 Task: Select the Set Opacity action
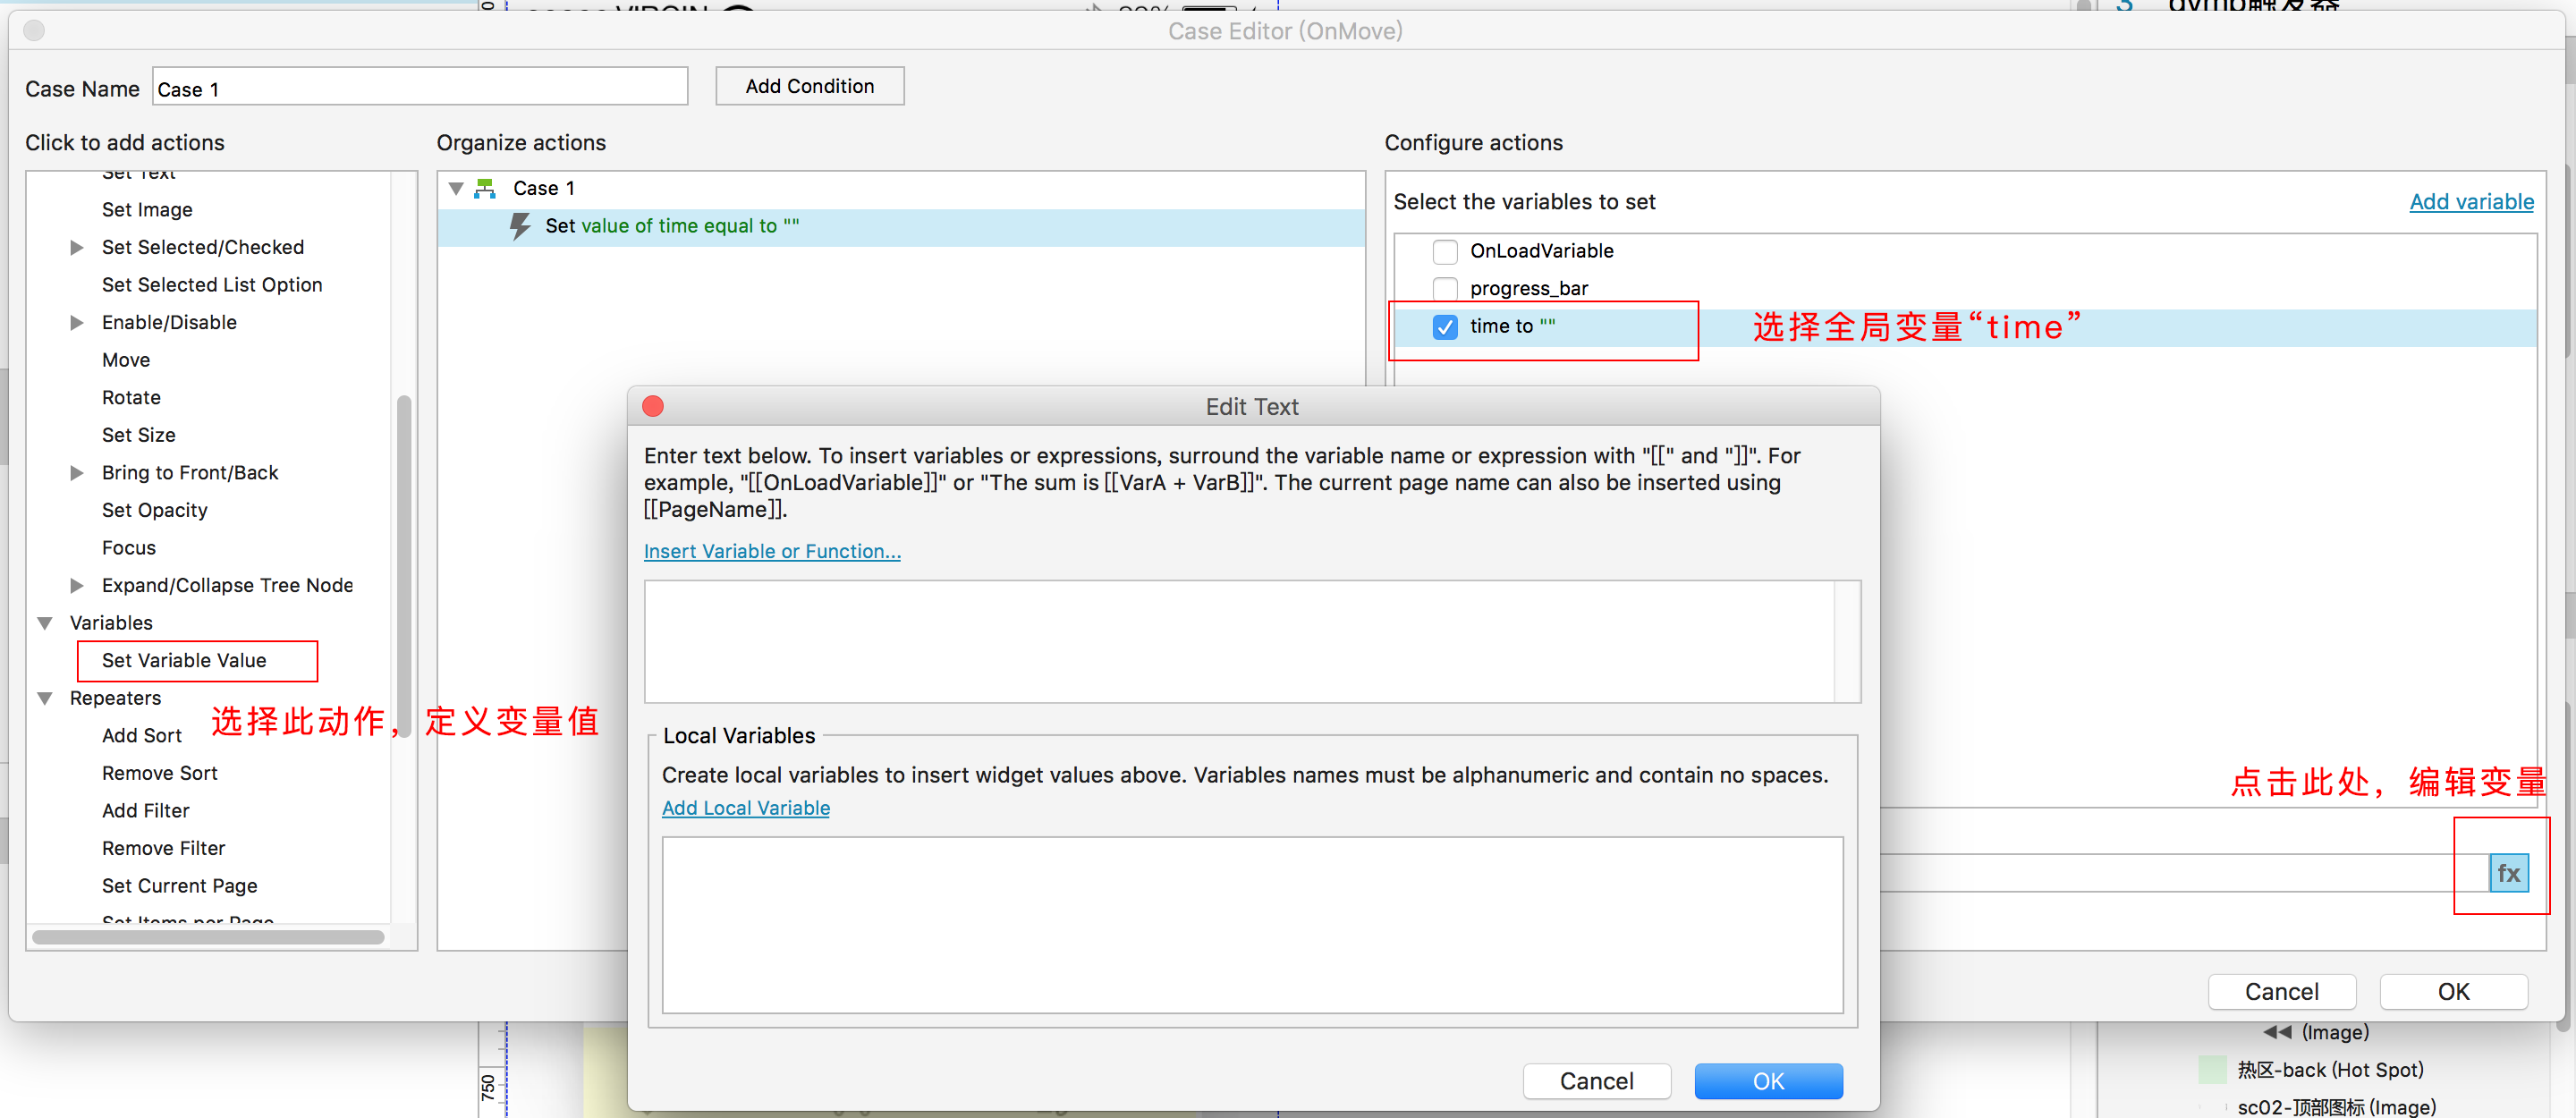click(154, 510)
